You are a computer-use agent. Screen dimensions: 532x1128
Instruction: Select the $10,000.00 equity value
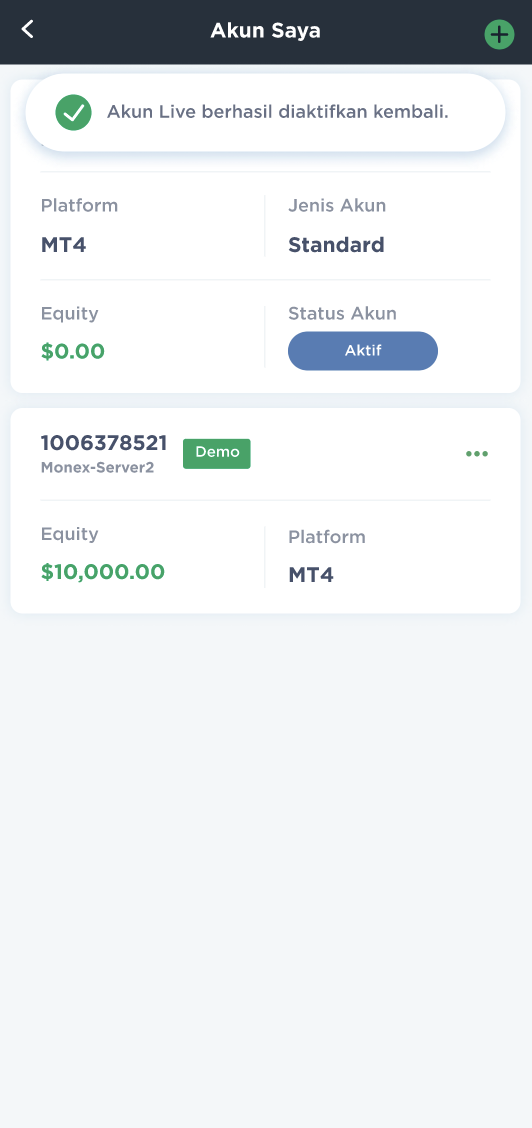[103, 572]
